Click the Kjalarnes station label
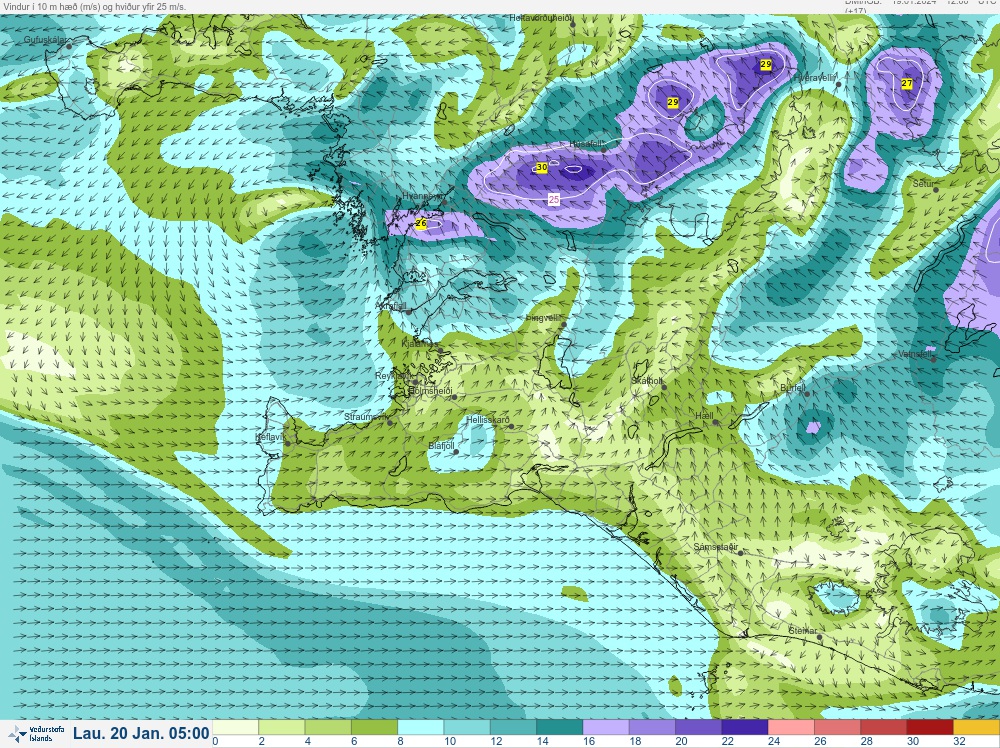The image size is (1000, 748). [420, 344]
